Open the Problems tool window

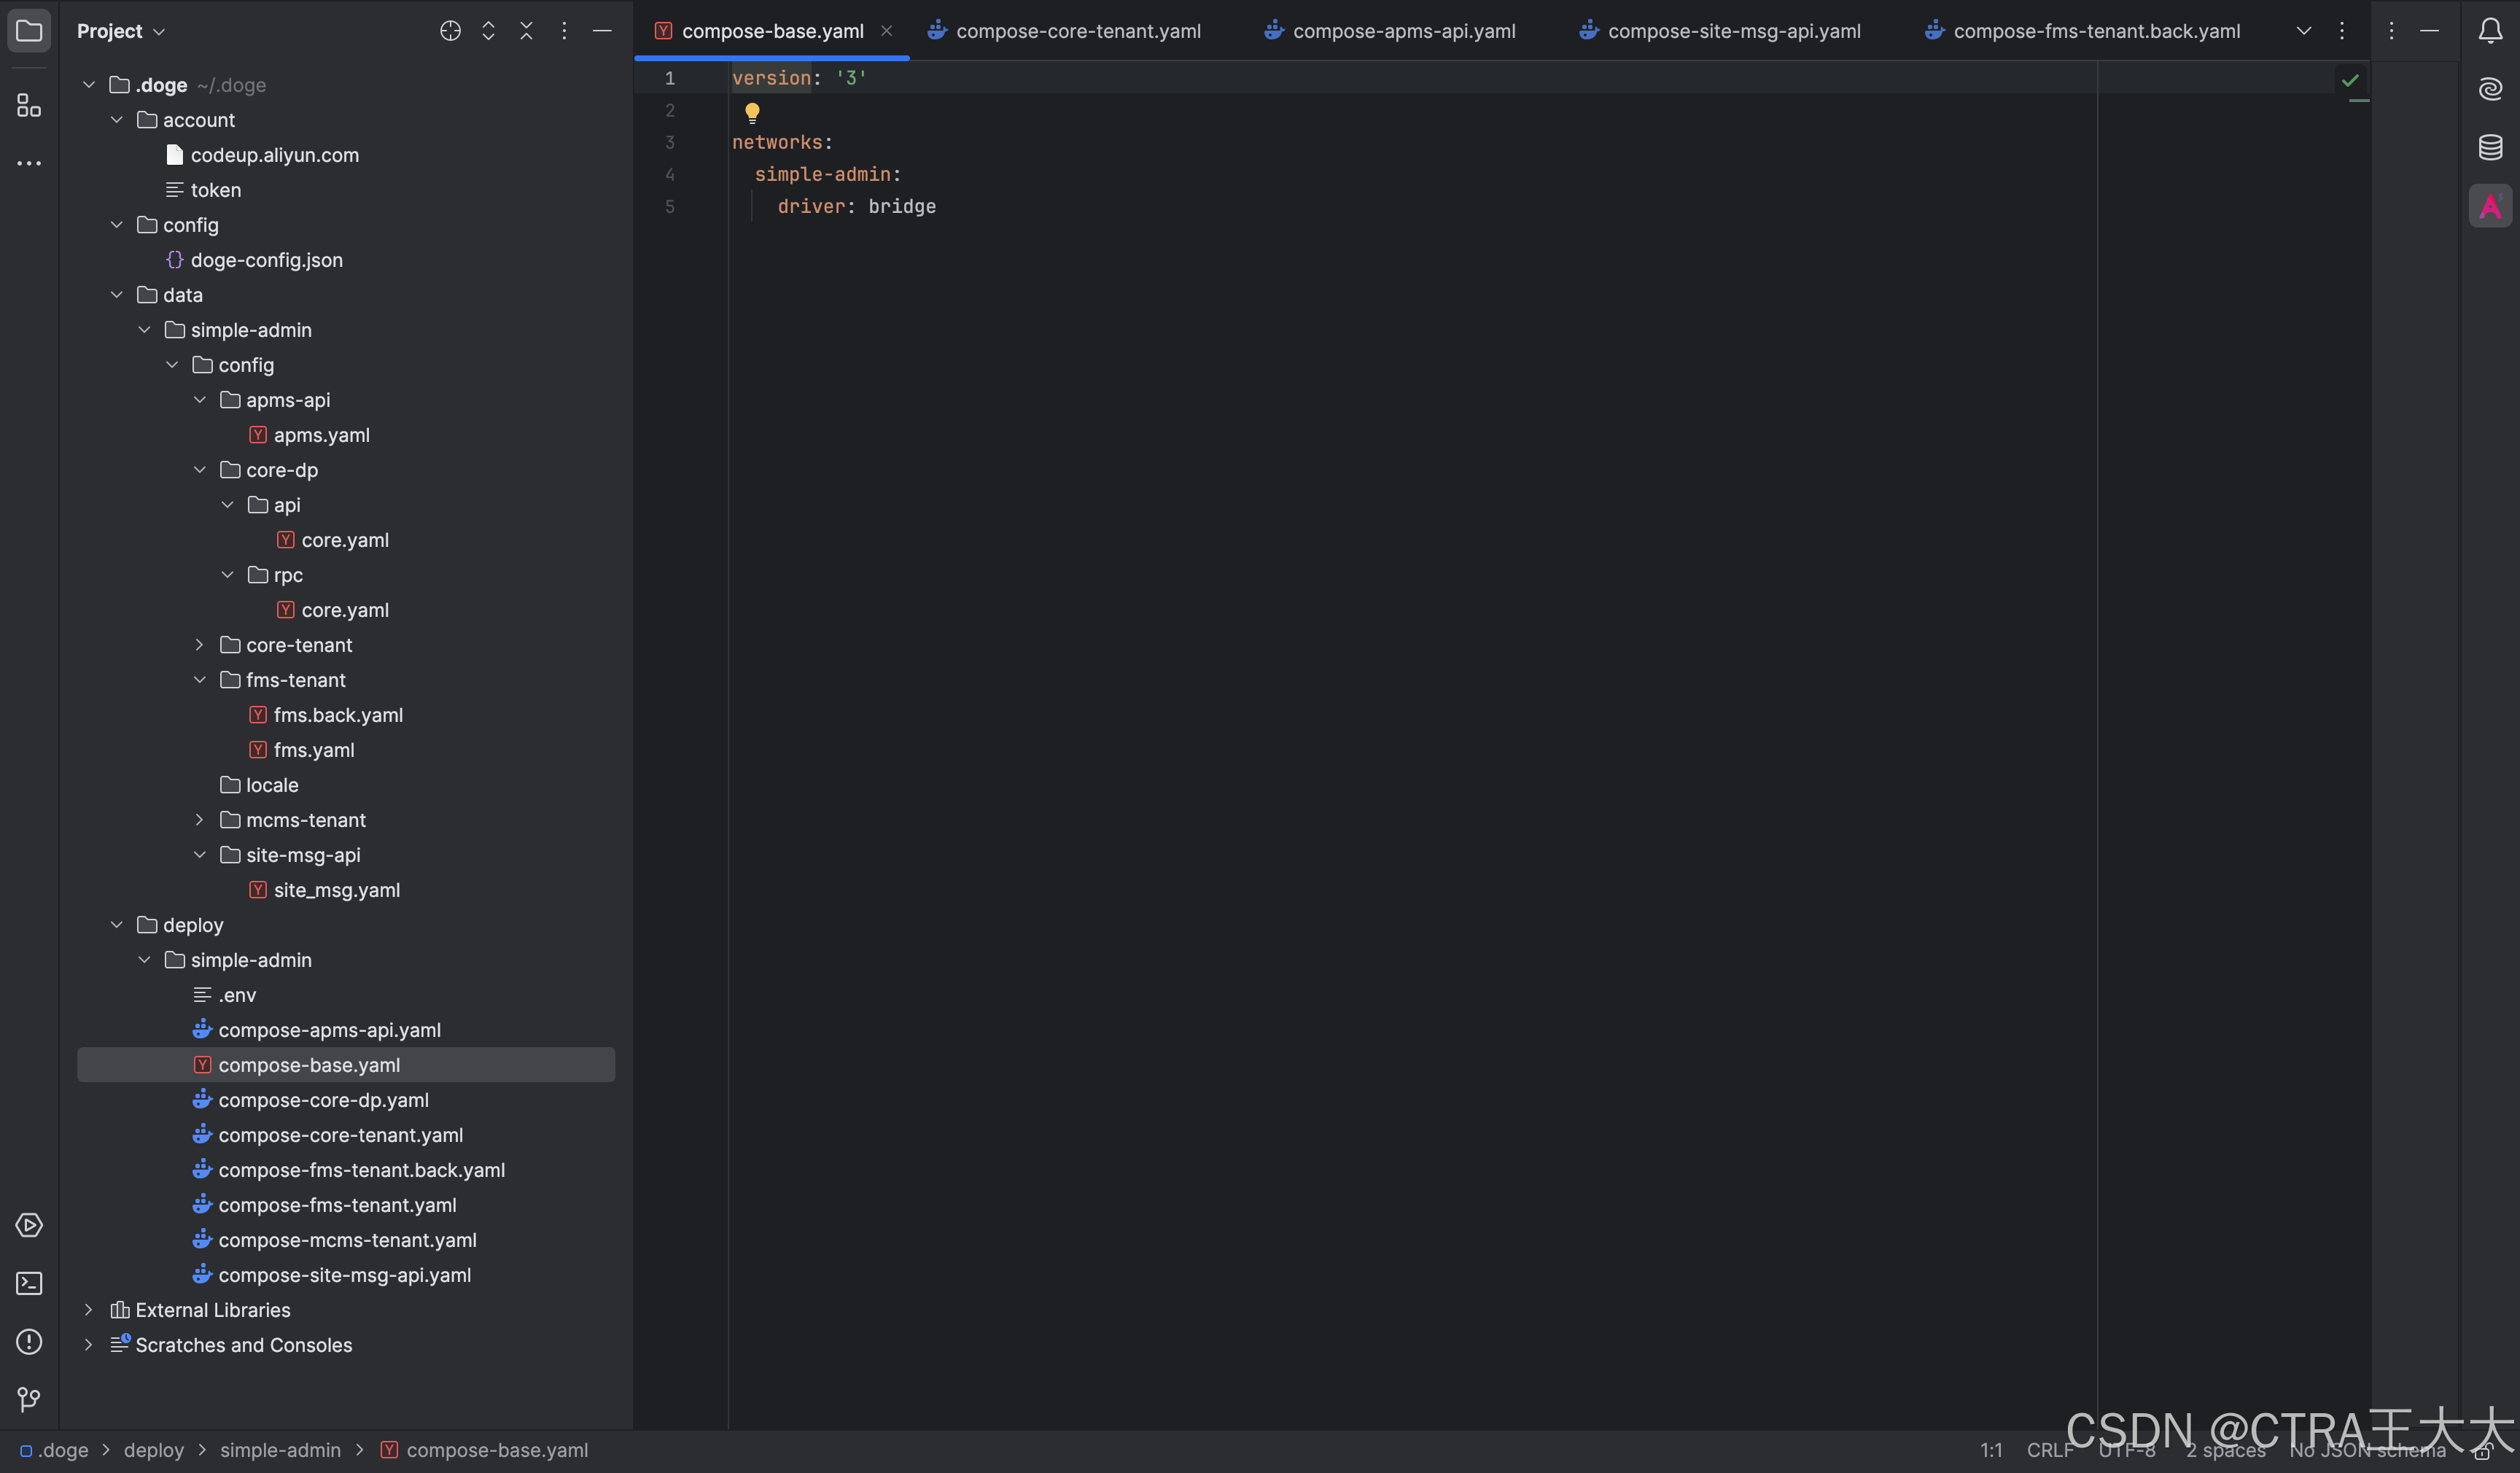[x=29, y=1341]
